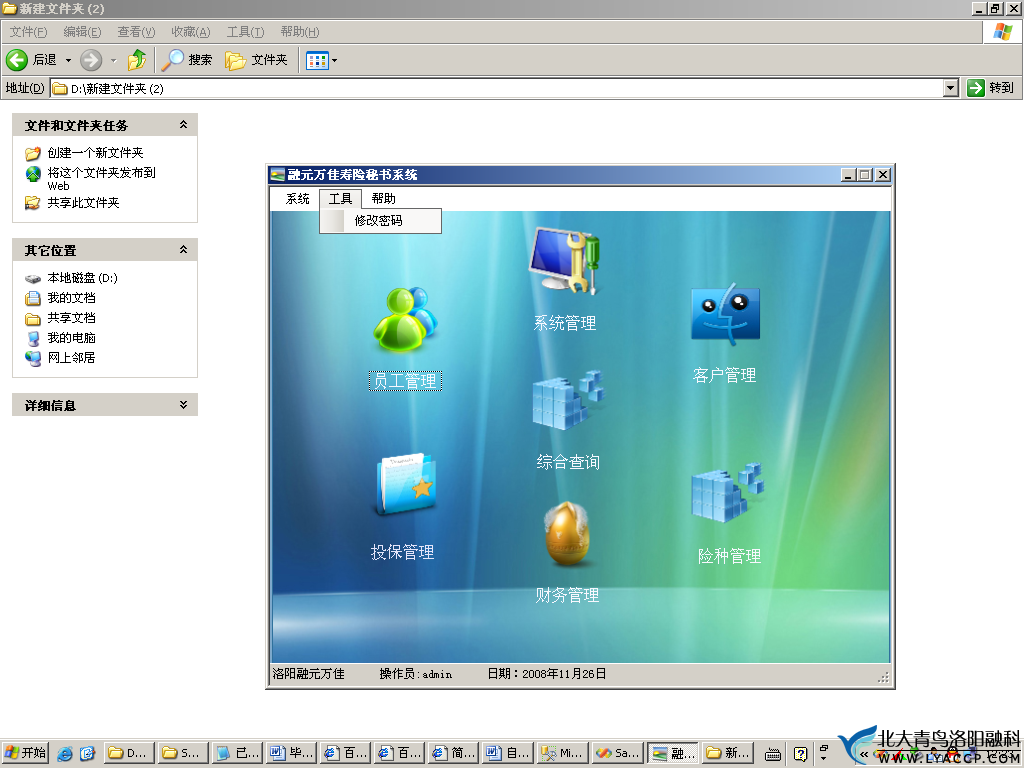
Task: Open 共享文档 link
Action: click(71, 318)
